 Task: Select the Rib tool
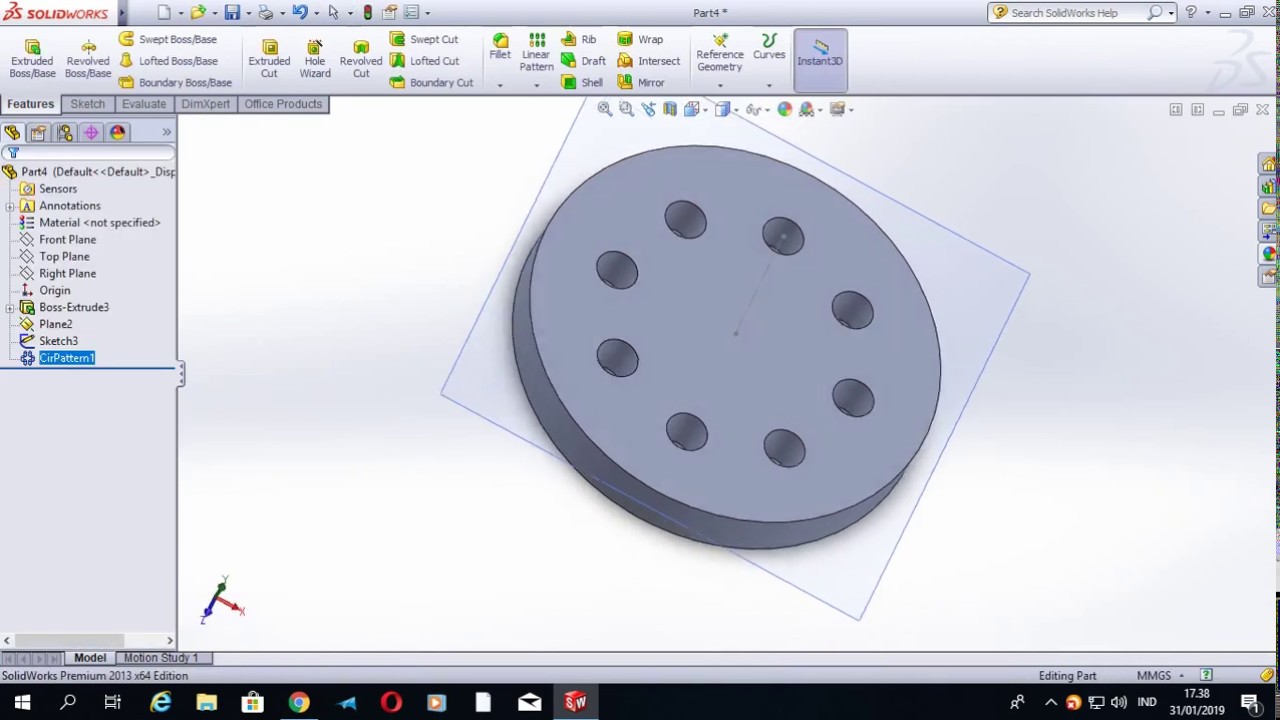pos(578,39)
